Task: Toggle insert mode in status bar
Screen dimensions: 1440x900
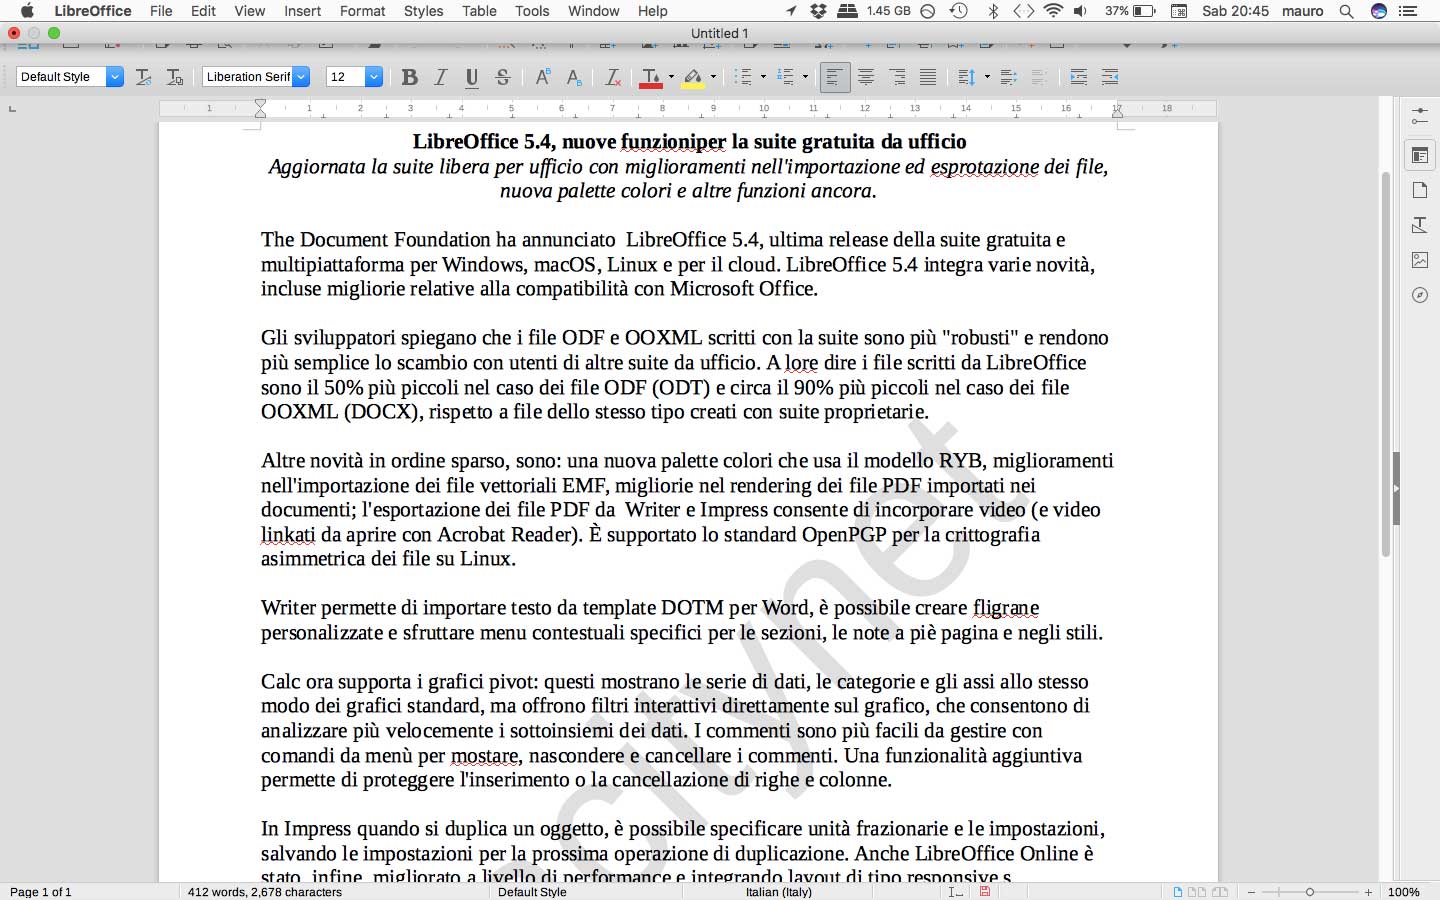Action: 956,891
